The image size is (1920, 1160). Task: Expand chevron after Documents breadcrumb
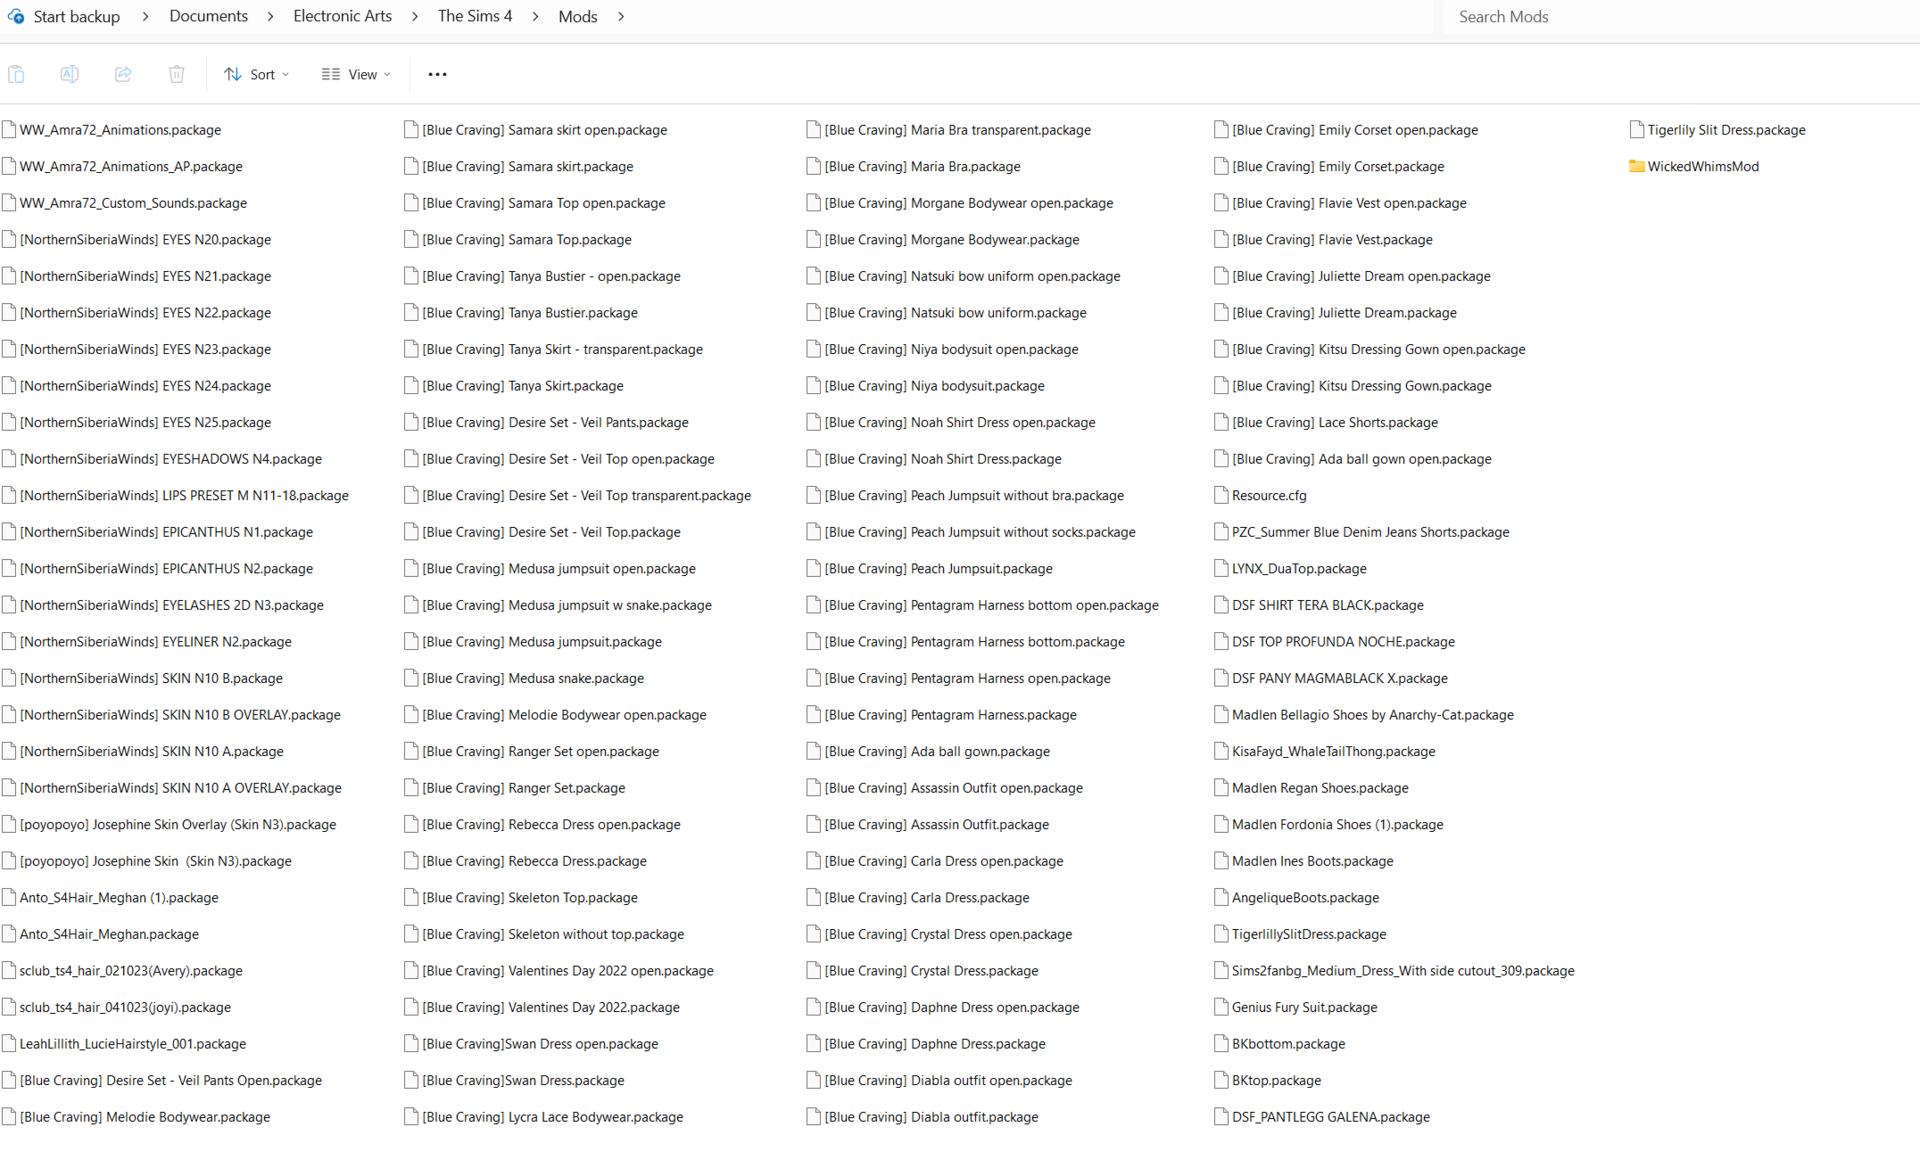click(x=270, y=16)
